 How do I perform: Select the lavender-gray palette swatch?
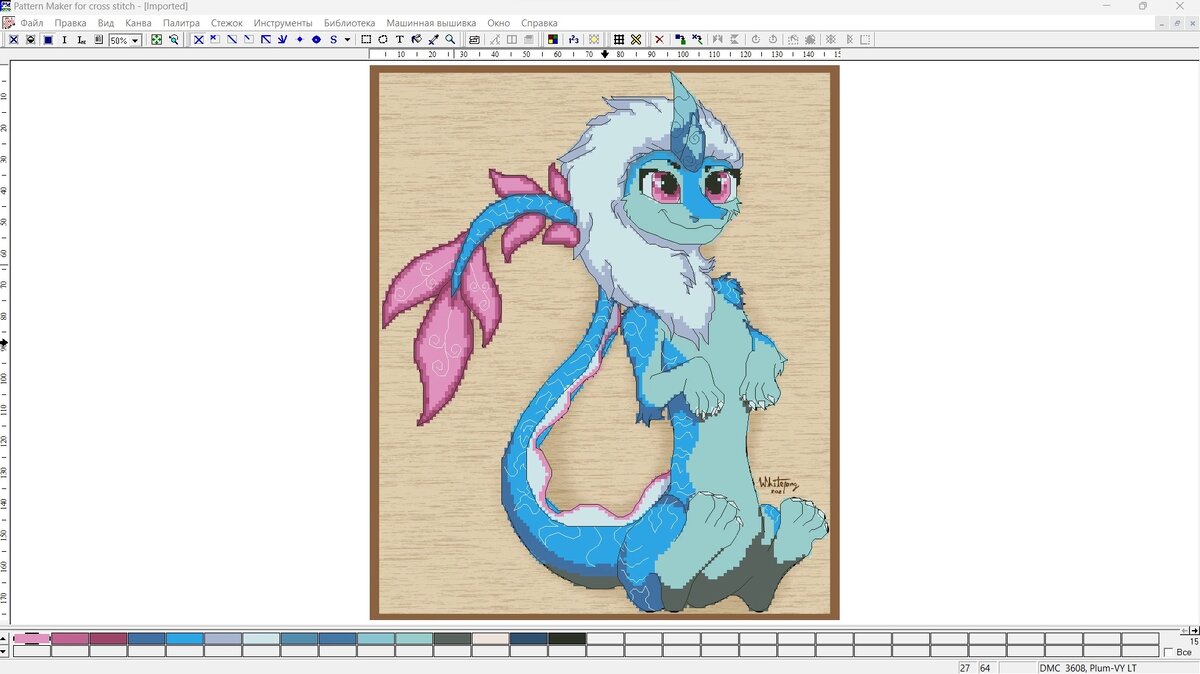223,638
